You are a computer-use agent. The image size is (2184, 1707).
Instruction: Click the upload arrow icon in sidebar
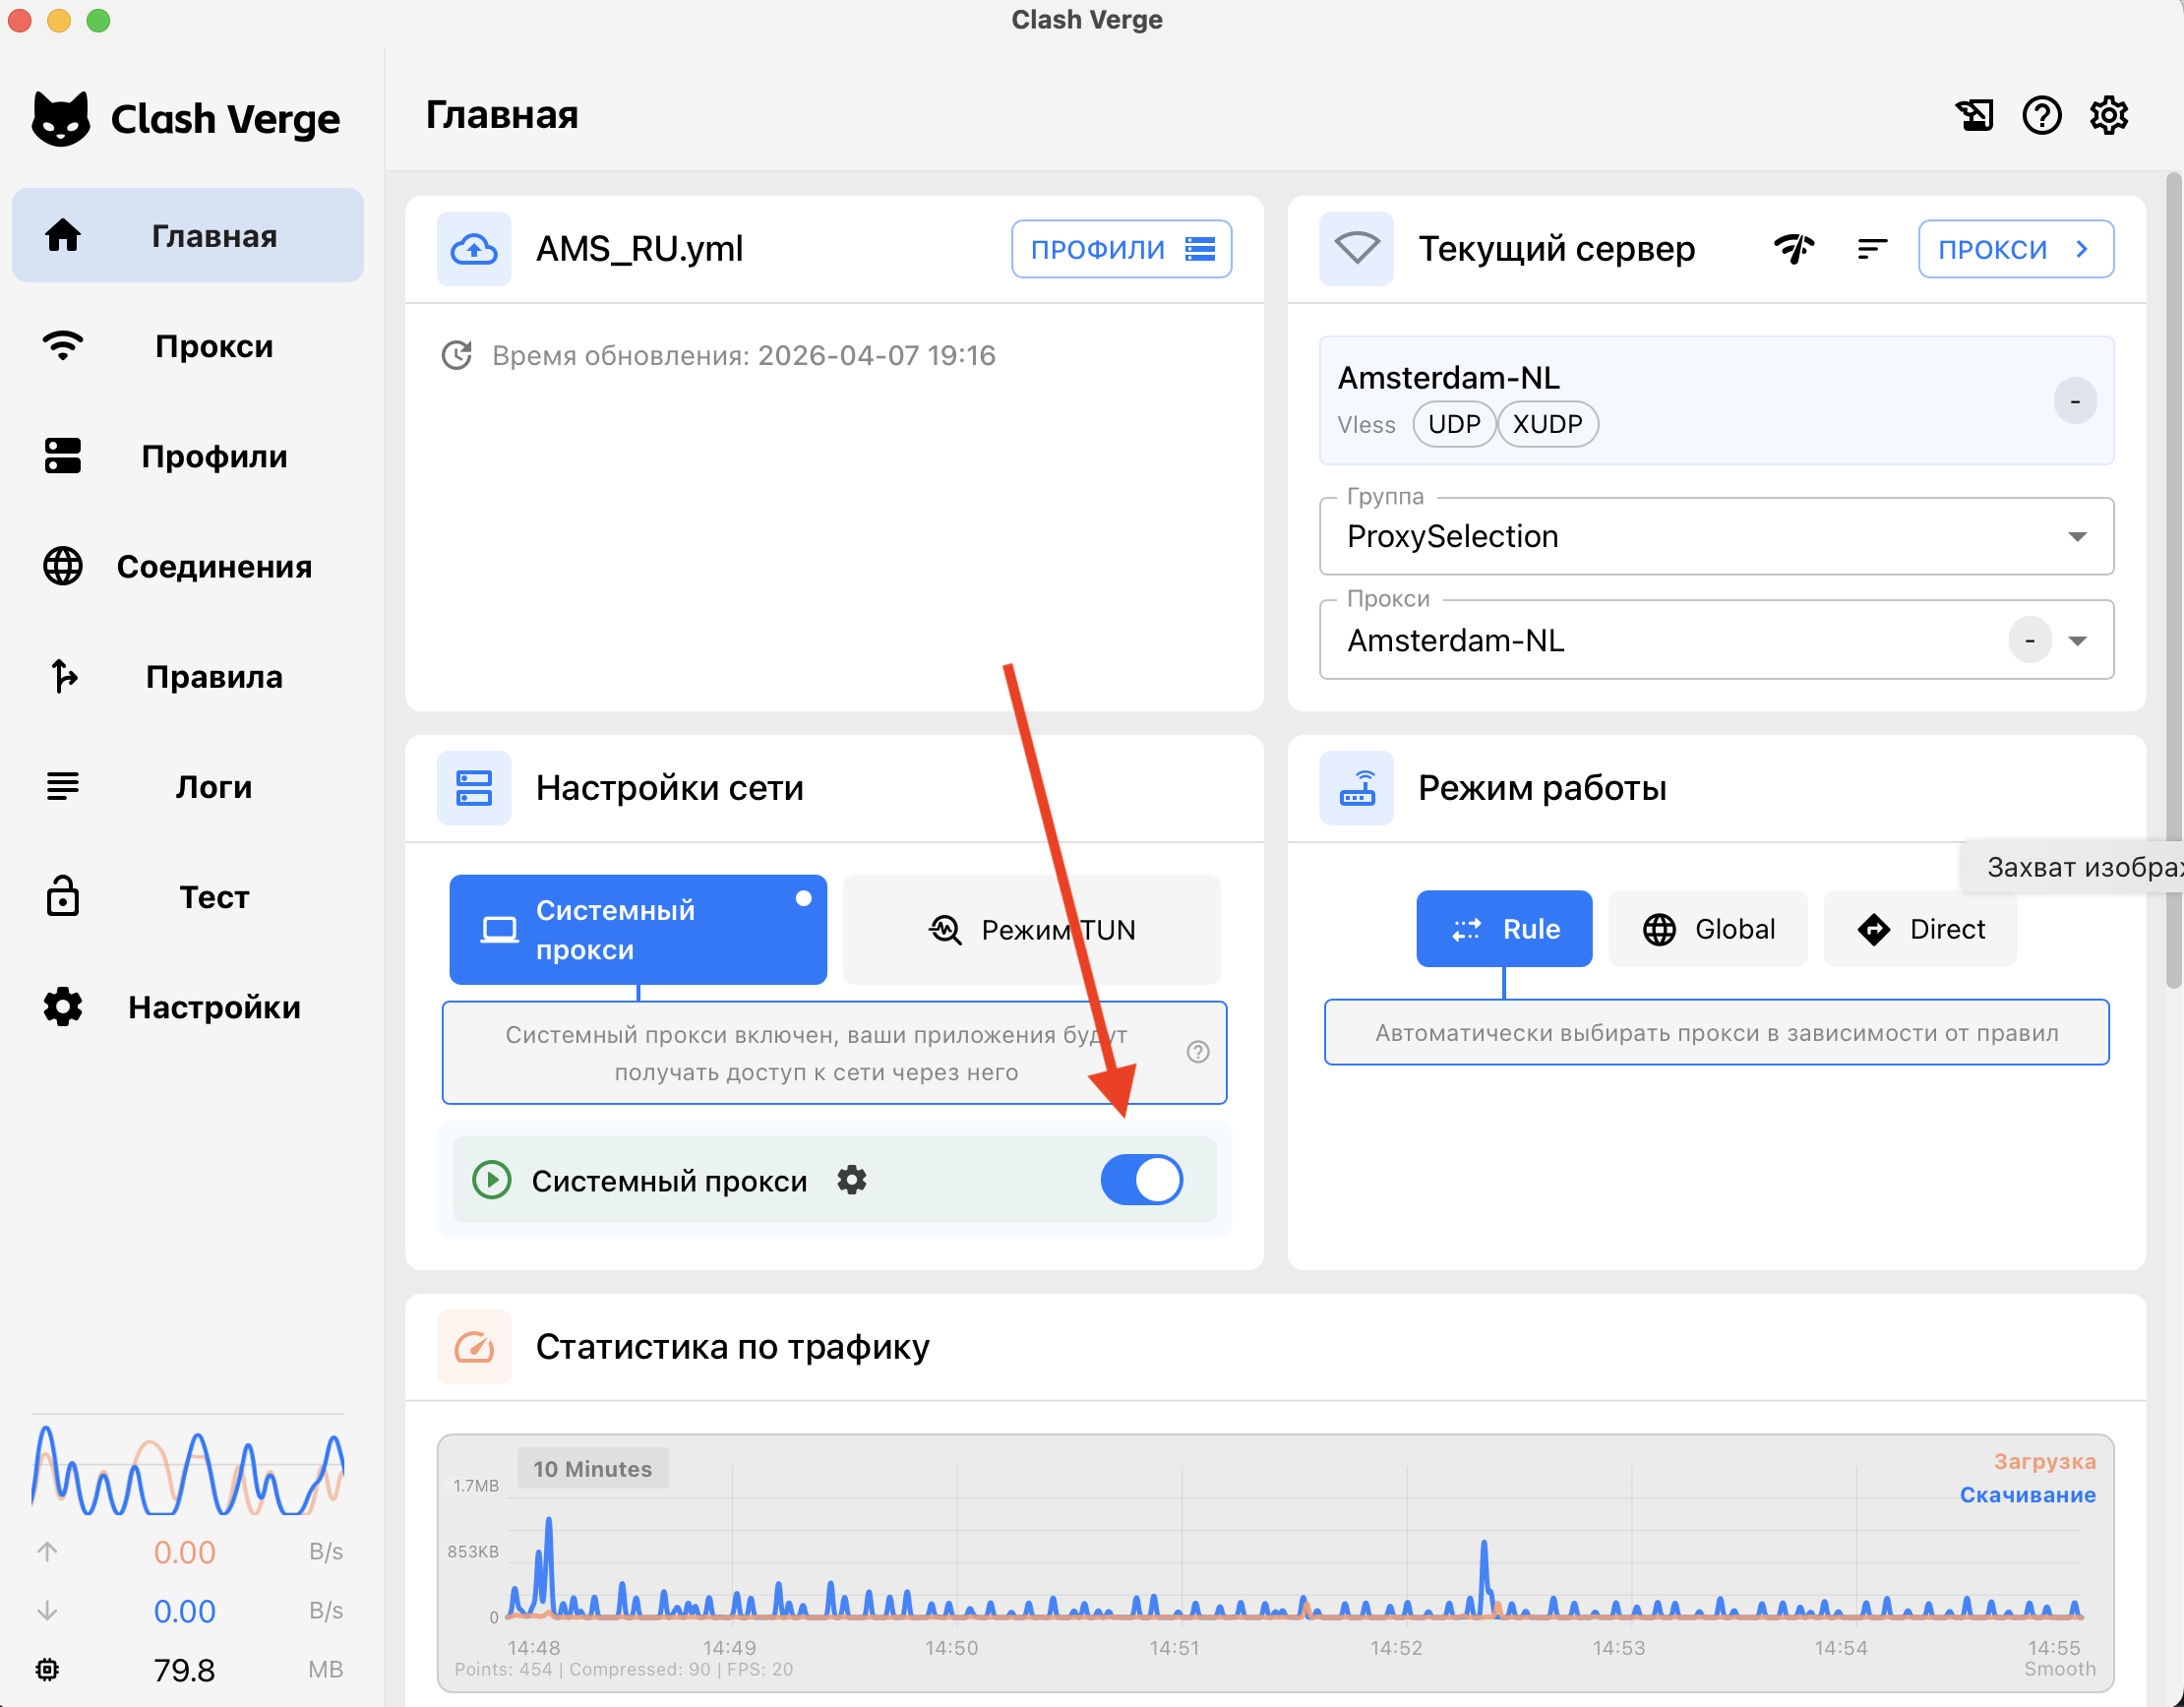tap(47, 1551)
